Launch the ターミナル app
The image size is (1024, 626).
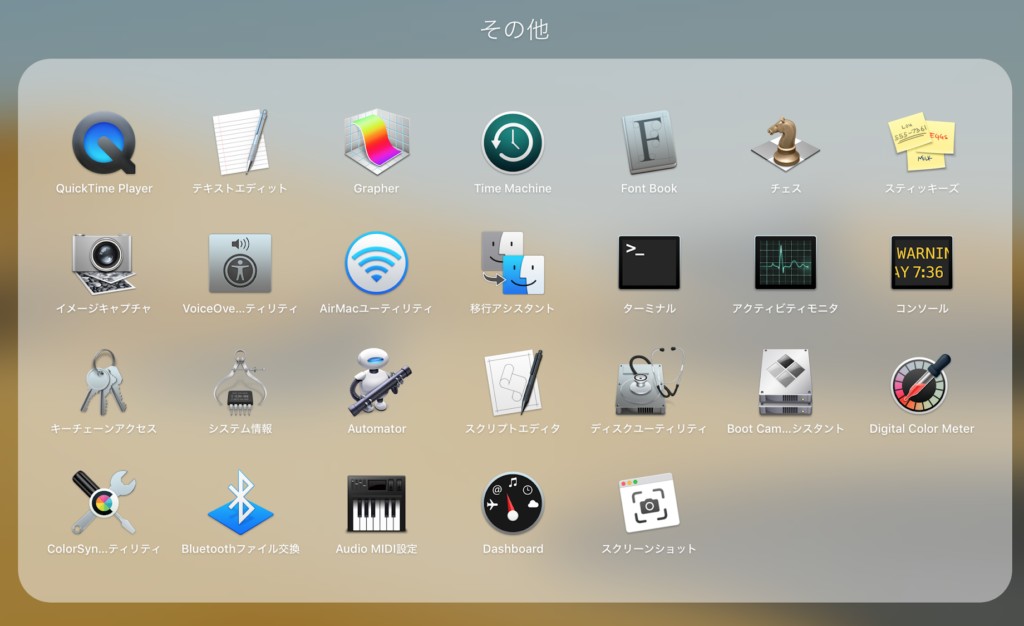point(649,263)
